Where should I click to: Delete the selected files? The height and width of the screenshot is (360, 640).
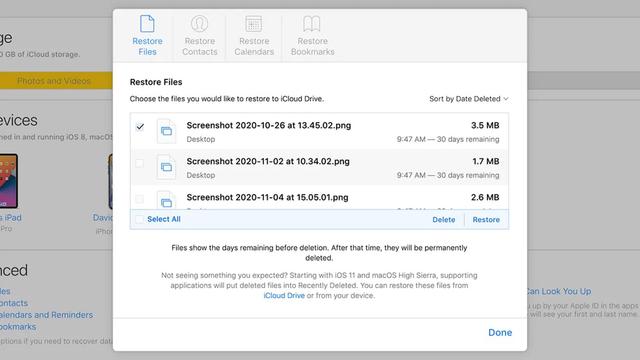click(x=444, y=220)
